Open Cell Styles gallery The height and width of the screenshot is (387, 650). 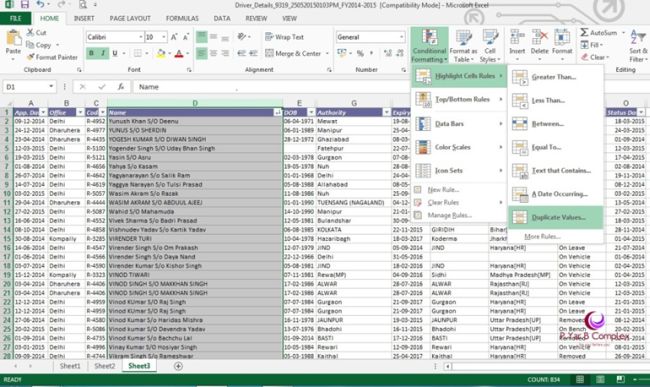[490, 46]
